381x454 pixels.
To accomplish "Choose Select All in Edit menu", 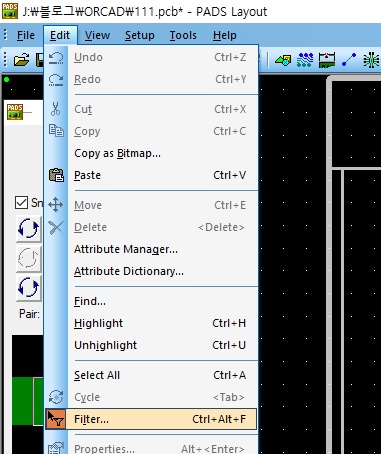I will click(151, 375).
